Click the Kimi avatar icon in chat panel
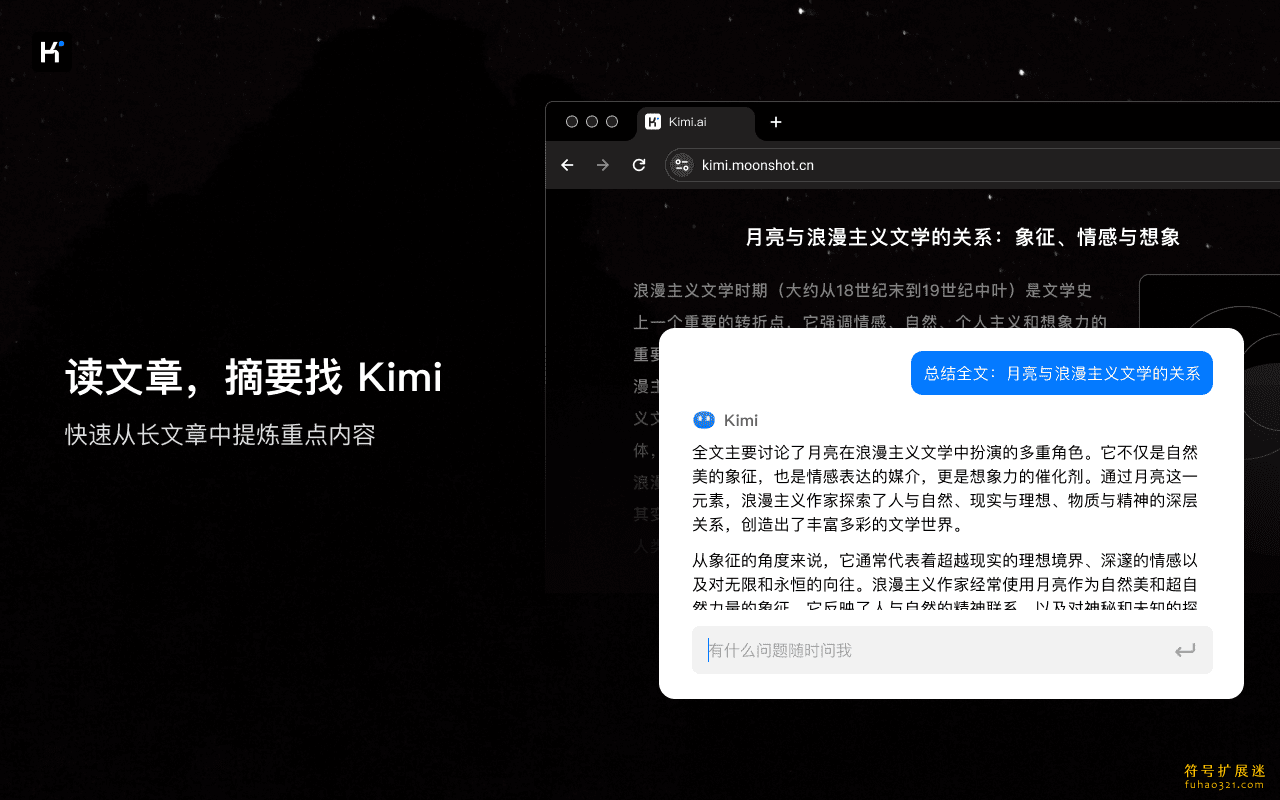The image size is (1280, 800). point(704,420)
